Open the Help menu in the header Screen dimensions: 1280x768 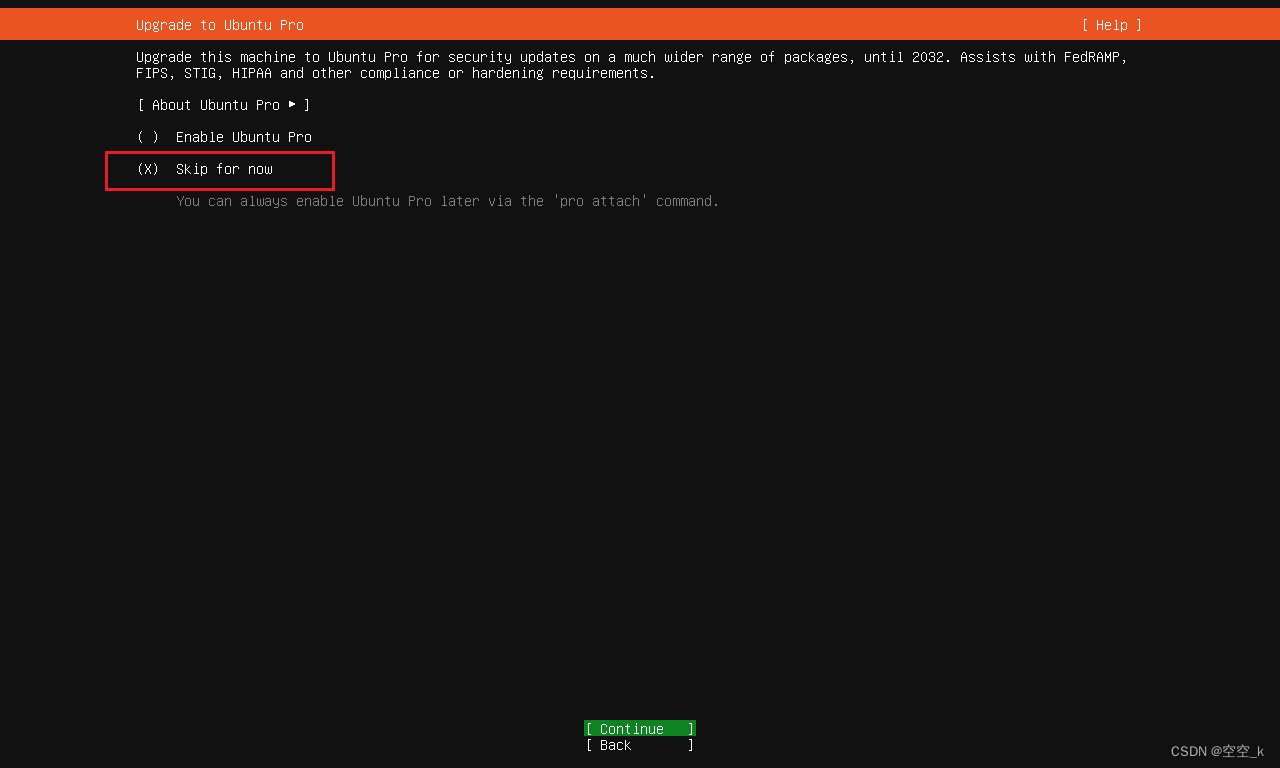(x=1111, y=25)
